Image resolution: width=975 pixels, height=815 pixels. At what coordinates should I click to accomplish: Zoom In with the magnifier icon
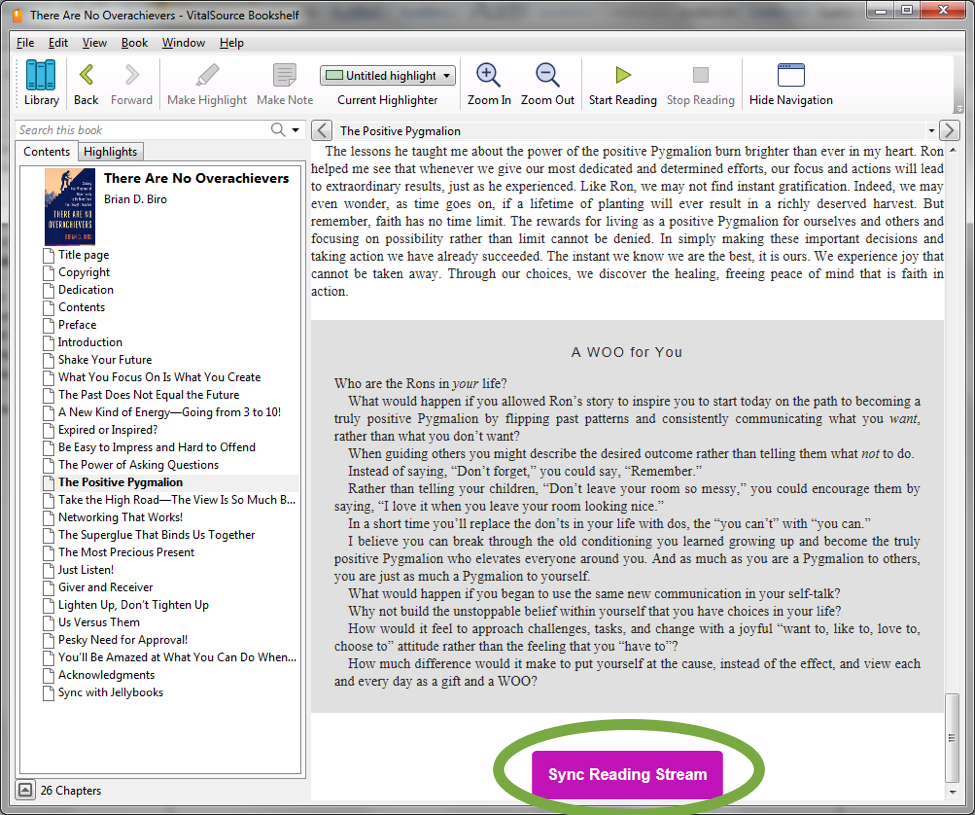(x=489, y=76)
